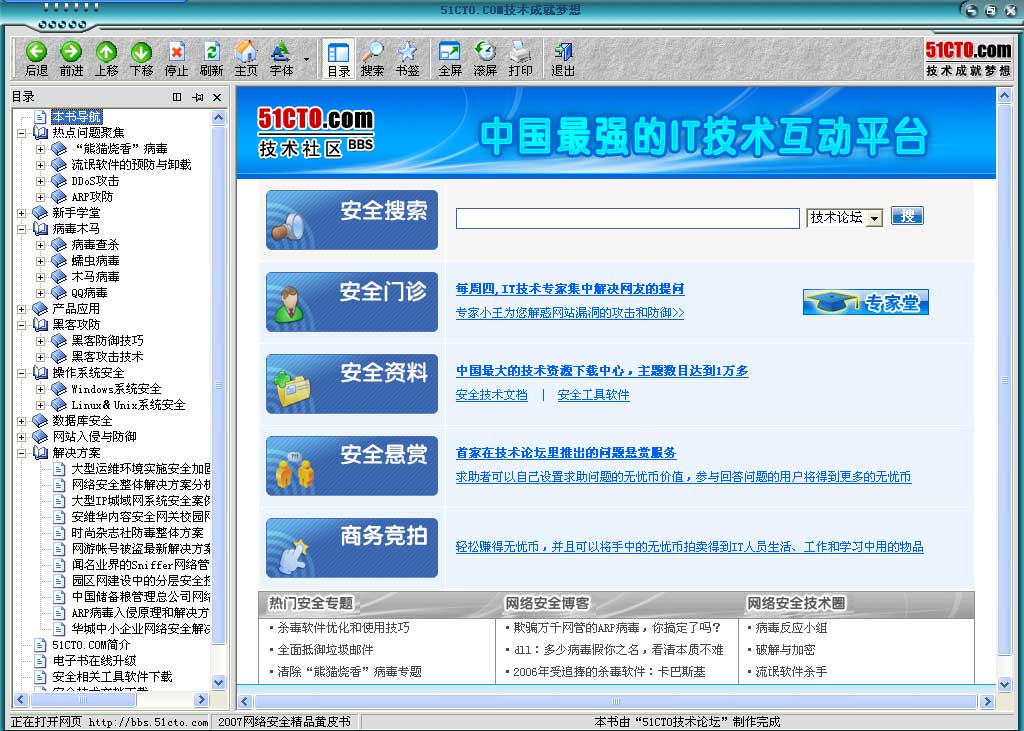The width and height of the screenshot is (1024, 731).
Task: Go to 主页 home icon
Action: tap(246, 52)
